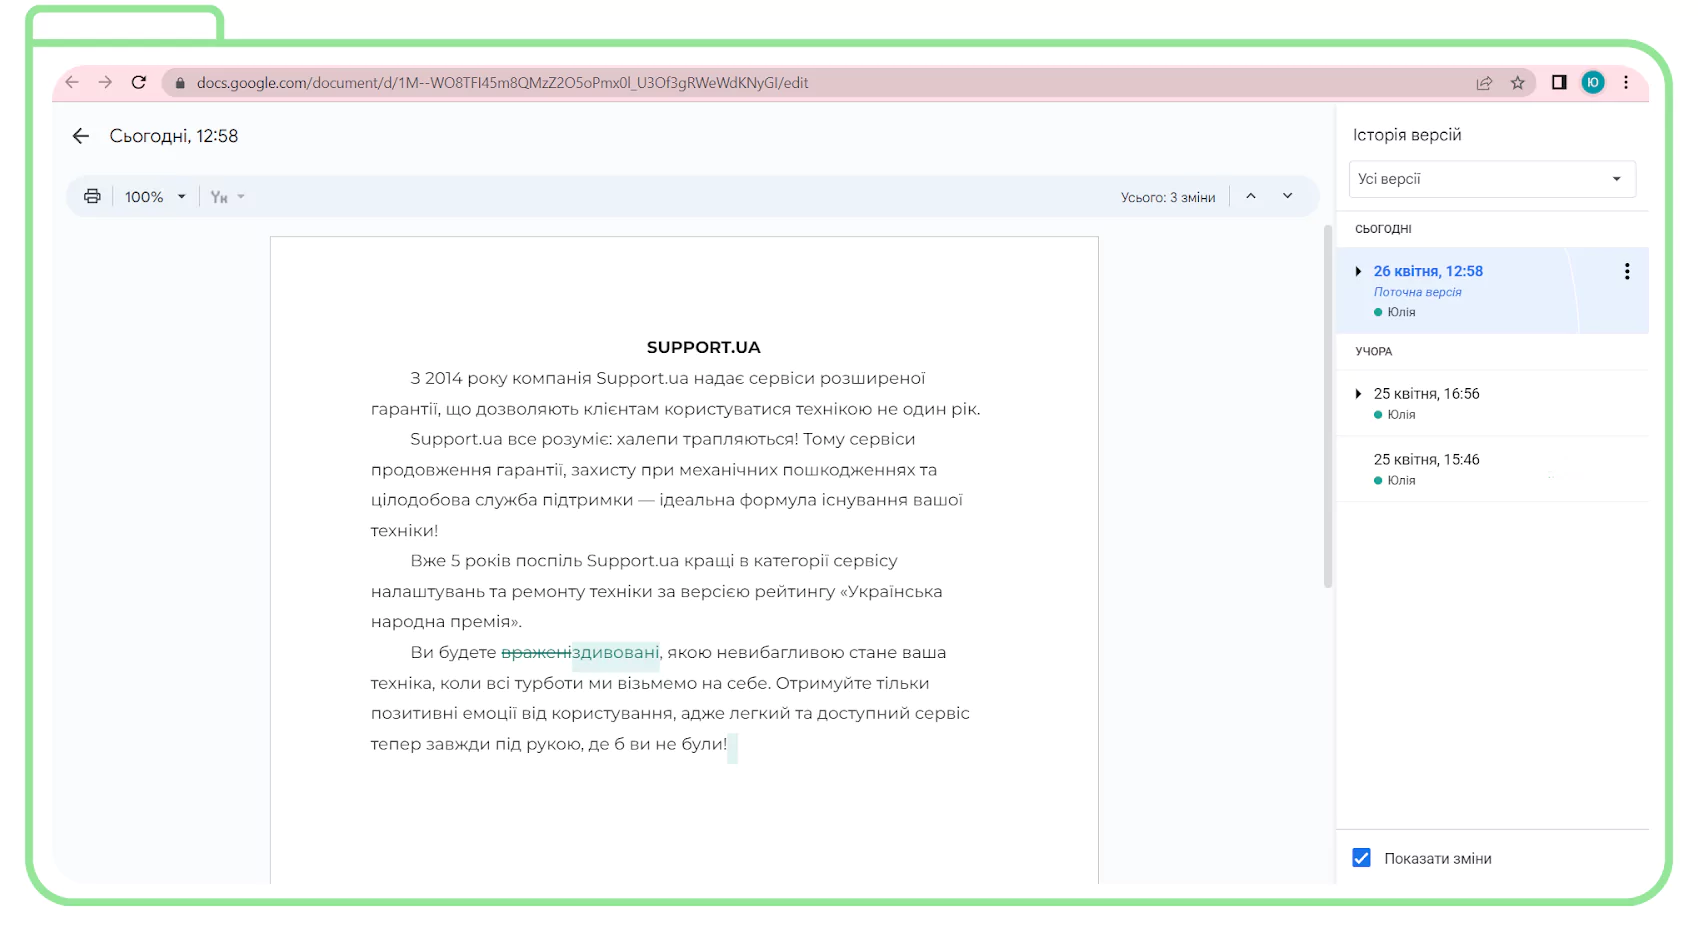Image resolution: width=1698 pixels, height=928 pixels.
Task: Click the padlock site info icon
Action: click(180, 83)
